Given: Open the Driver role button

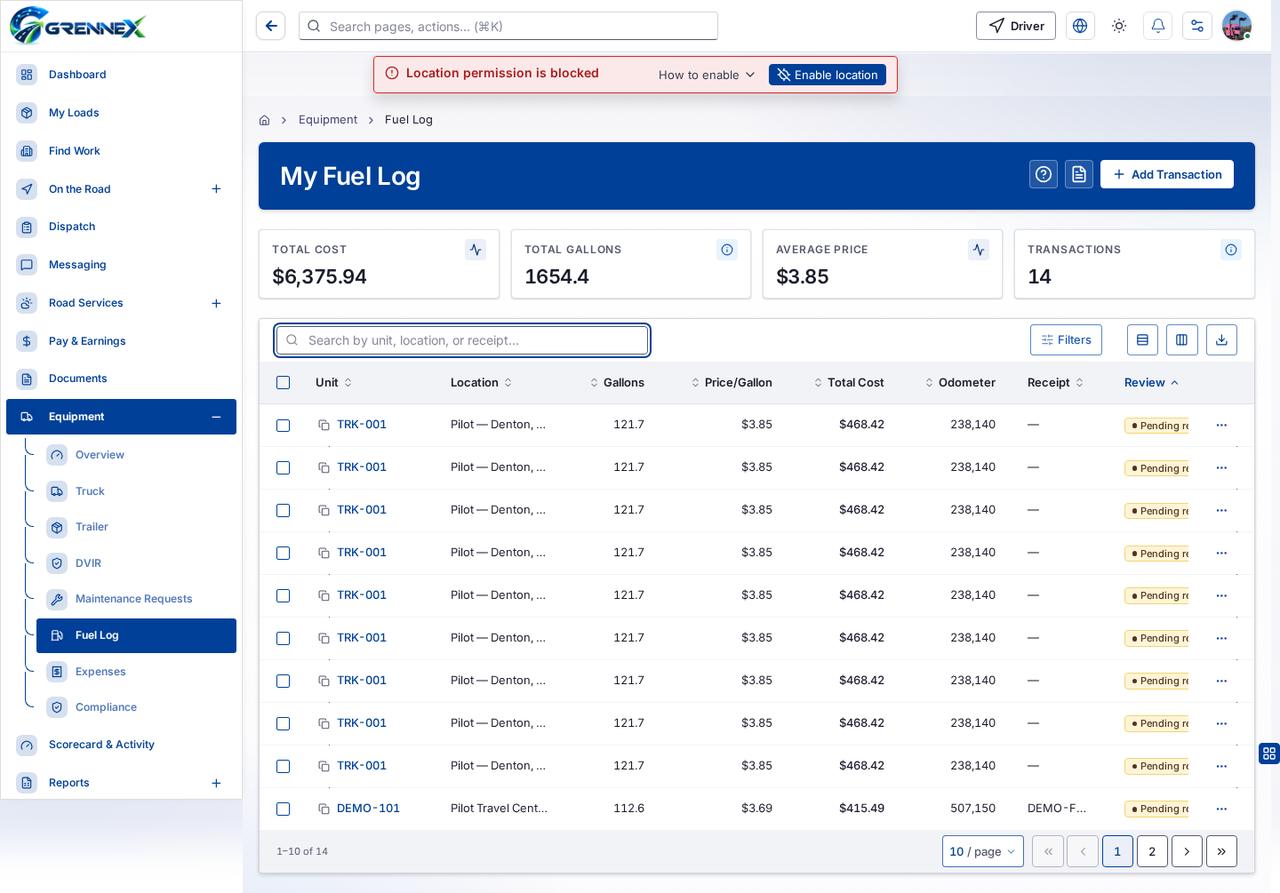Looking at the screenshot, I should pyautogui.click(x=1016, y=26).
